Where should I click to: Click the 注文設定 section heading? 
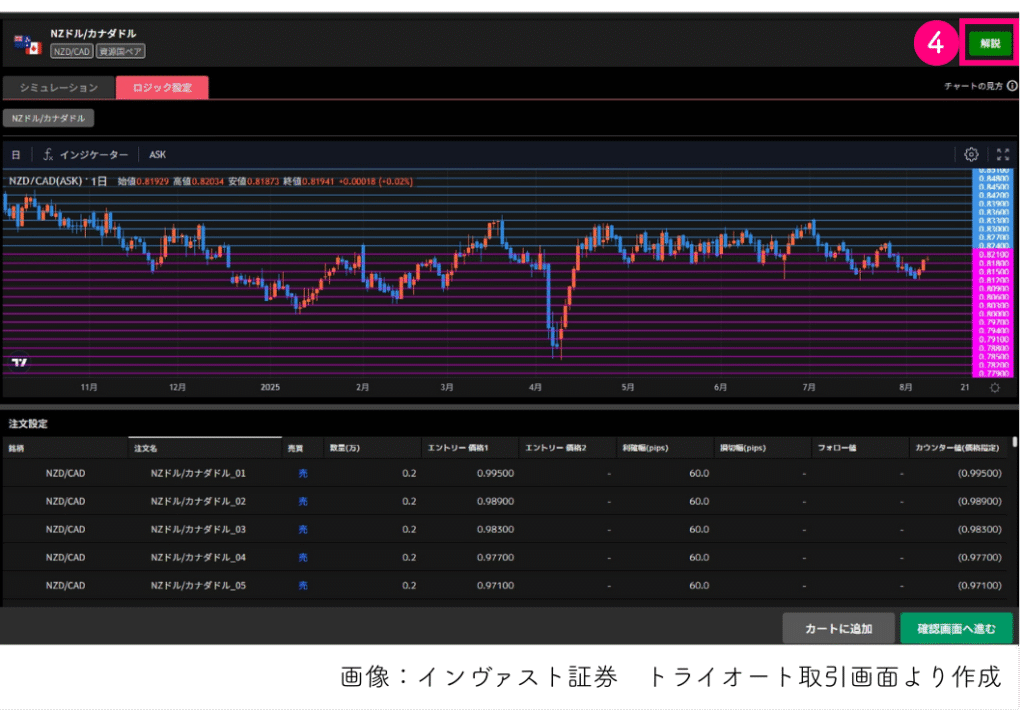28,424
